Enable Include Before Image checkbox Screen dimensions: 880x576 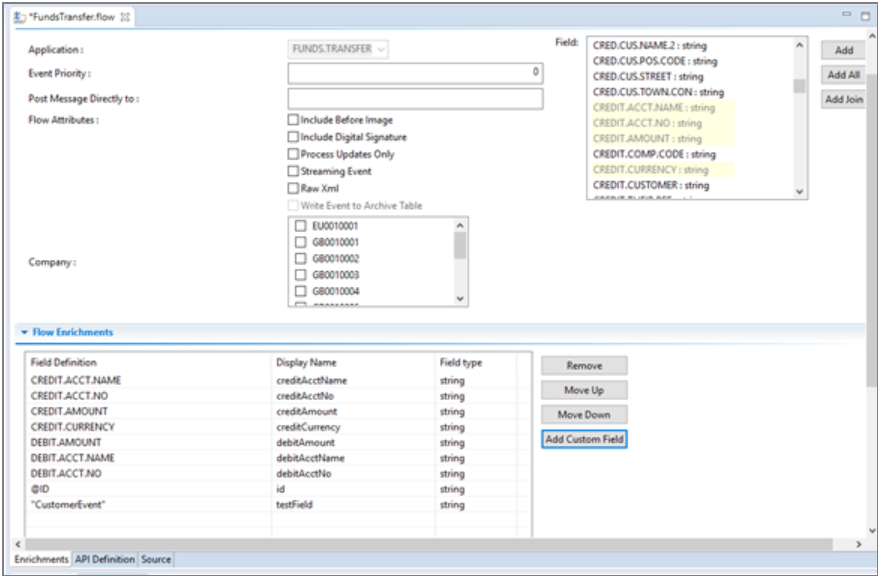(293, 120)
